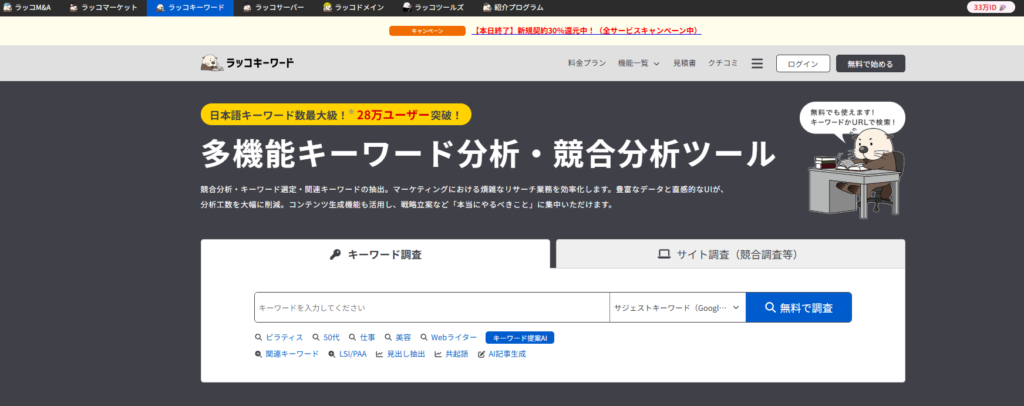This screenshot has width=1024, height=406.
Task: Expand the 機能一覧 menu
Action: click(x=639, y=63)
